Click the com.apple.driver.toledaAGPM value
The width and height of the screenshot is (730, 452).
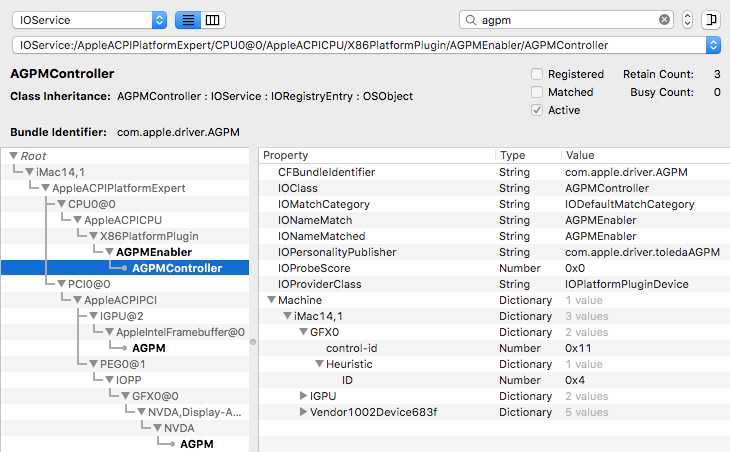point(642,252)
